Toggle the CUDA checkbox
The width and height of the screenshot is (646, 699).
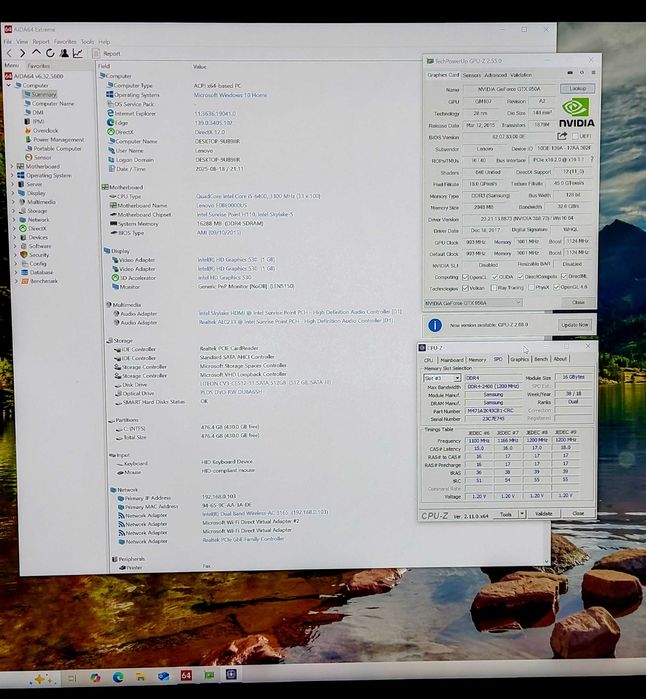(x=494, y=277)
